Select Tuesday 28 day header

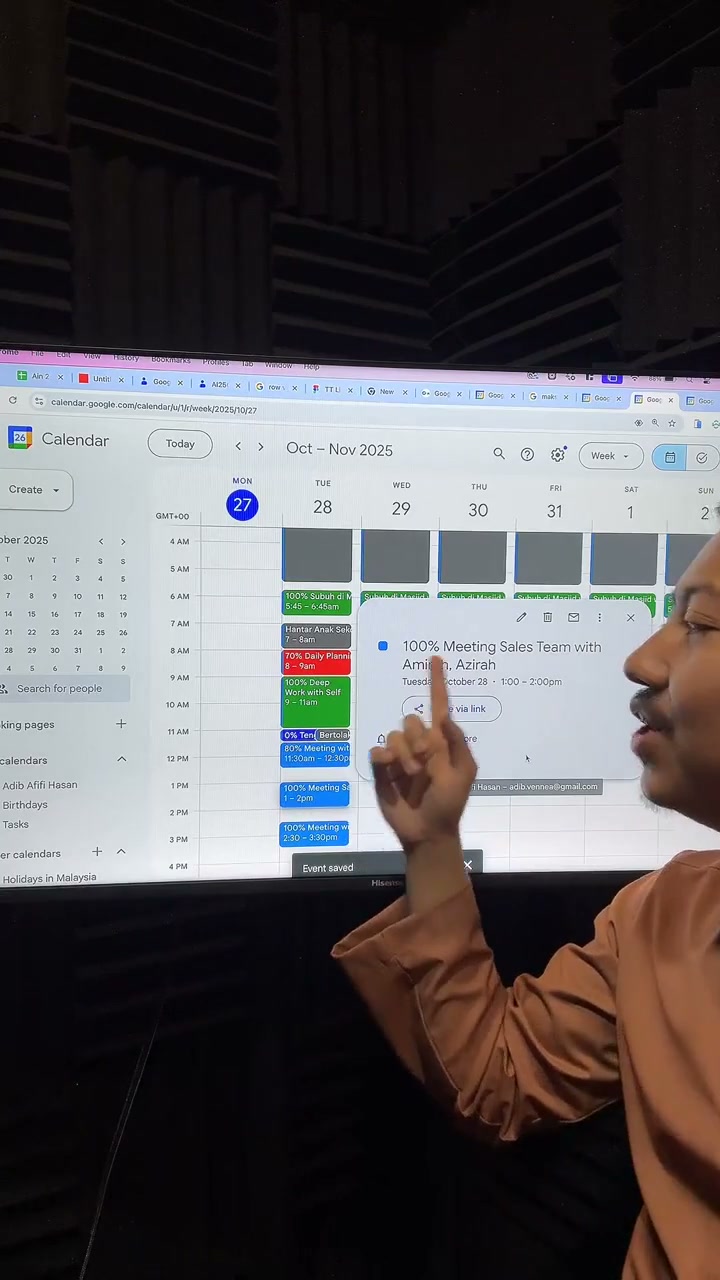322,507
